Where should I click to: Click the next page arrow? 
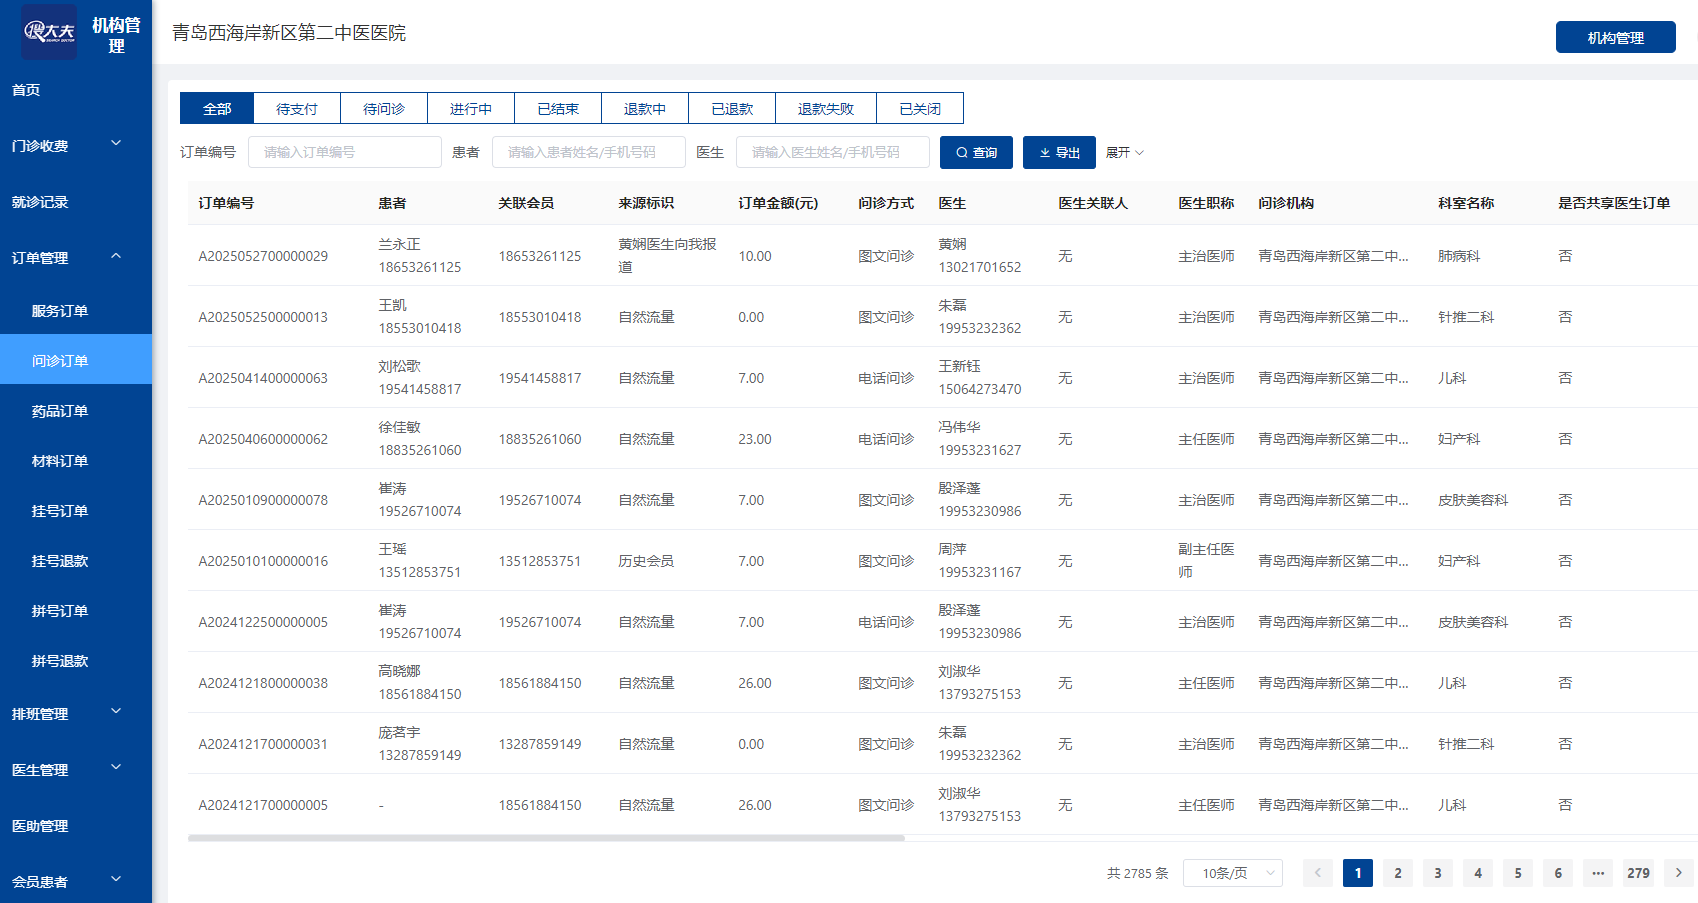click(1678, 873)
